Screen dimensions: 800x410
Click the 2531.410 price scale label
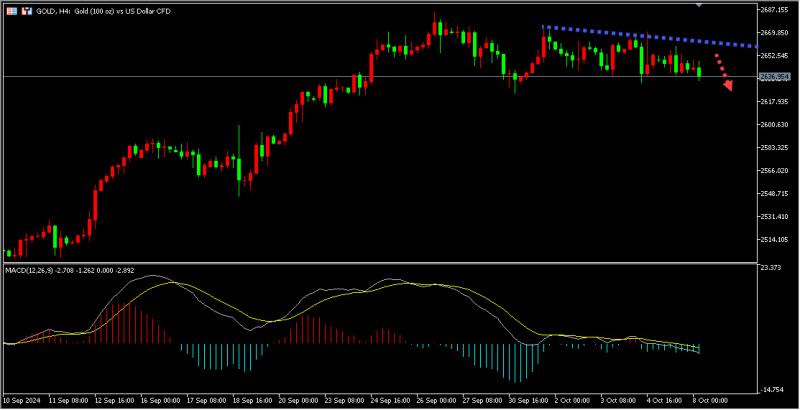pos(776,216)
